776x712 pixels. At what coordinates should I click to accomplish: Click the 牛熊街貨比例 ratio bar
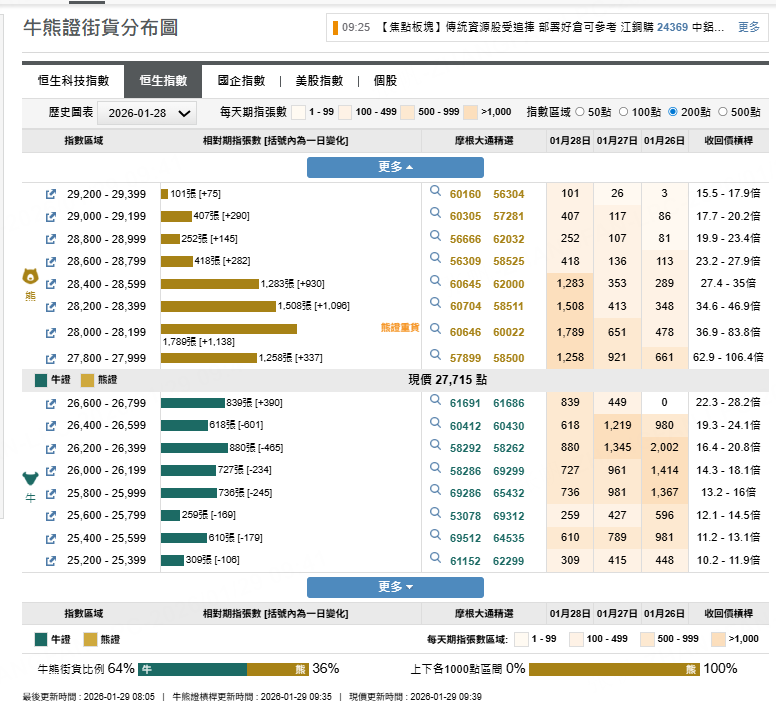[x=223, y=669]
